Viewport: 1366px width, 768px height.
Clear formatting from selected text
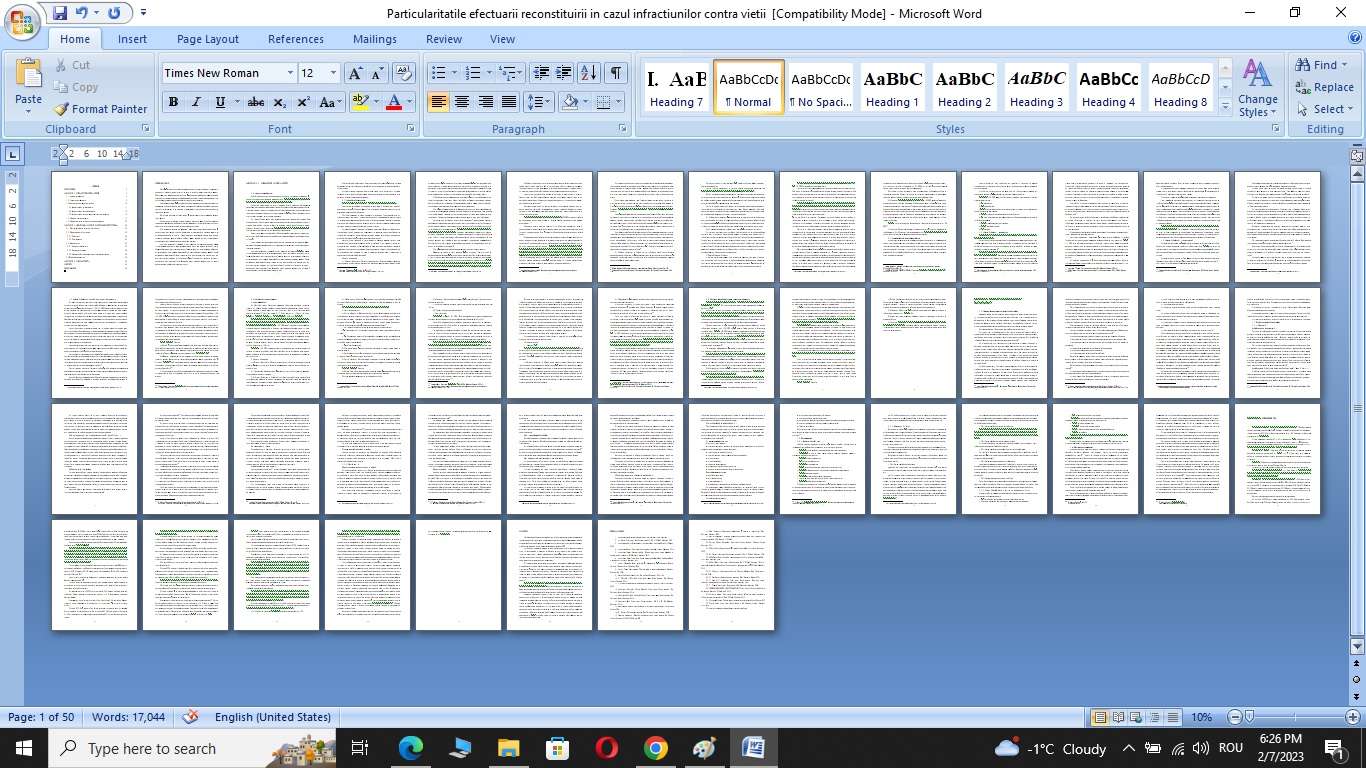point(404,73)
